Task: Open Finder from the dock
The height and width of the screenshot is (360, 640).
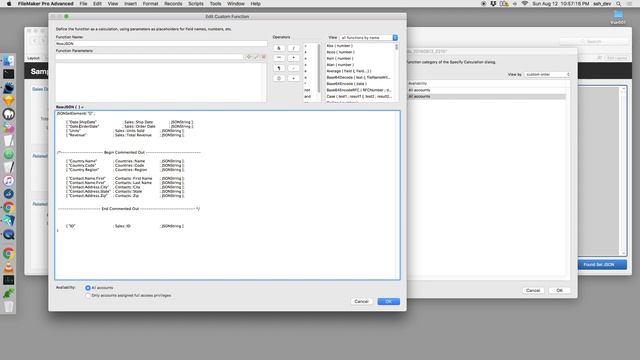Action: 9,61
